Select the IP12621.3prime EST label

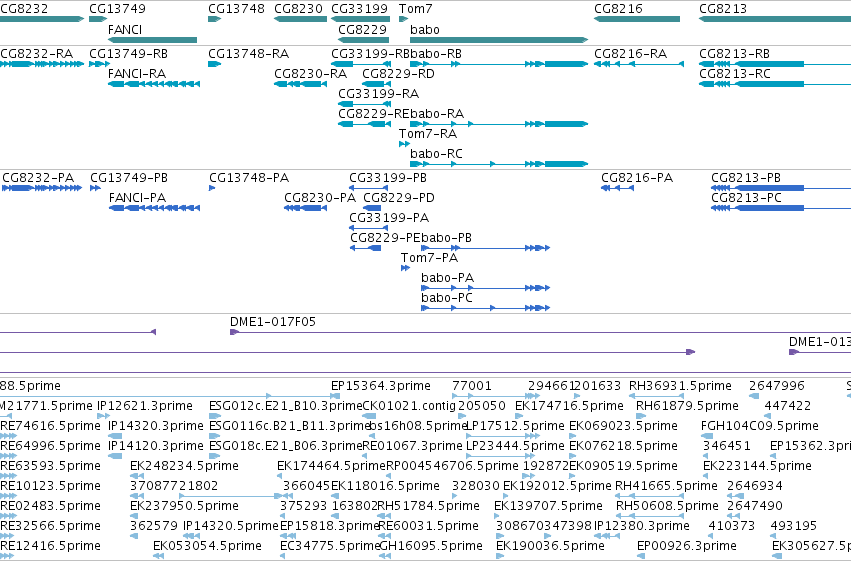[145, 406]
